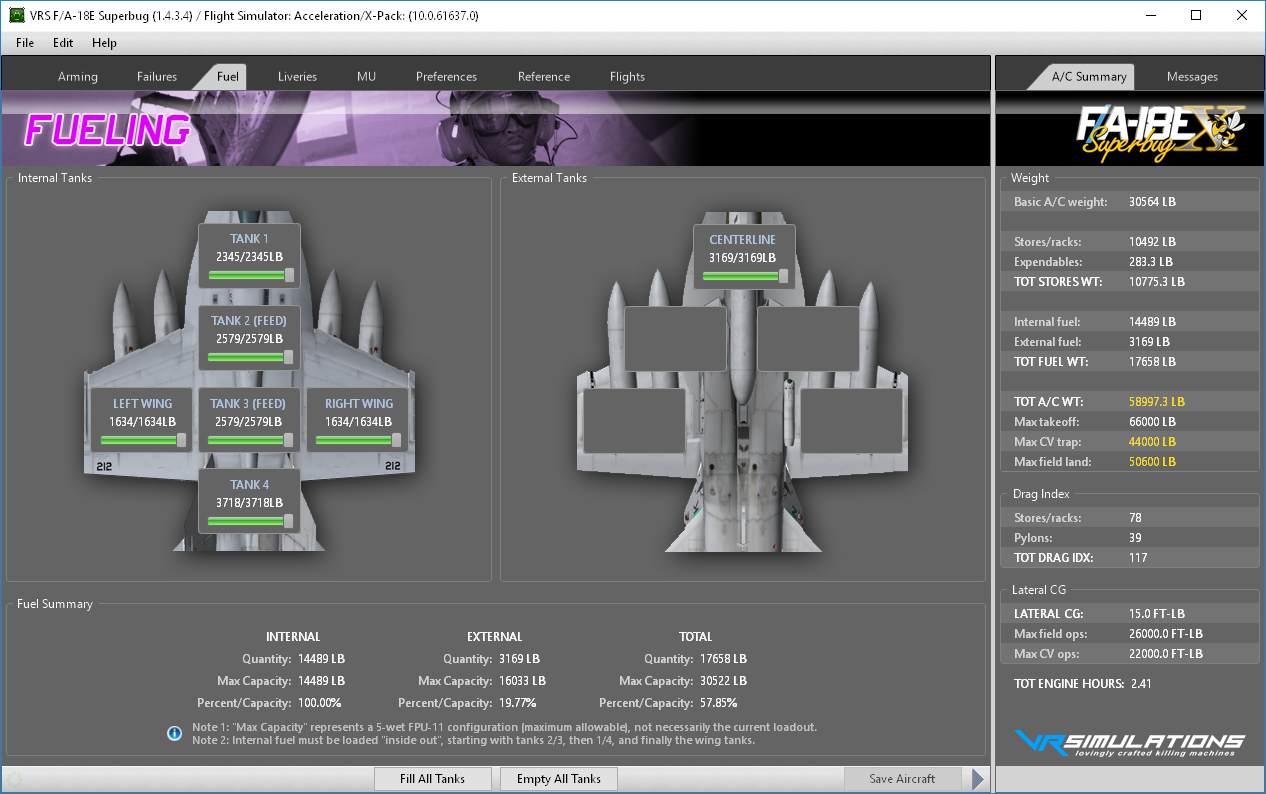Click the TOT FUEL WT value 17658 LB
Viewport: 1266px width, 794px height.
pos(1152,362)
